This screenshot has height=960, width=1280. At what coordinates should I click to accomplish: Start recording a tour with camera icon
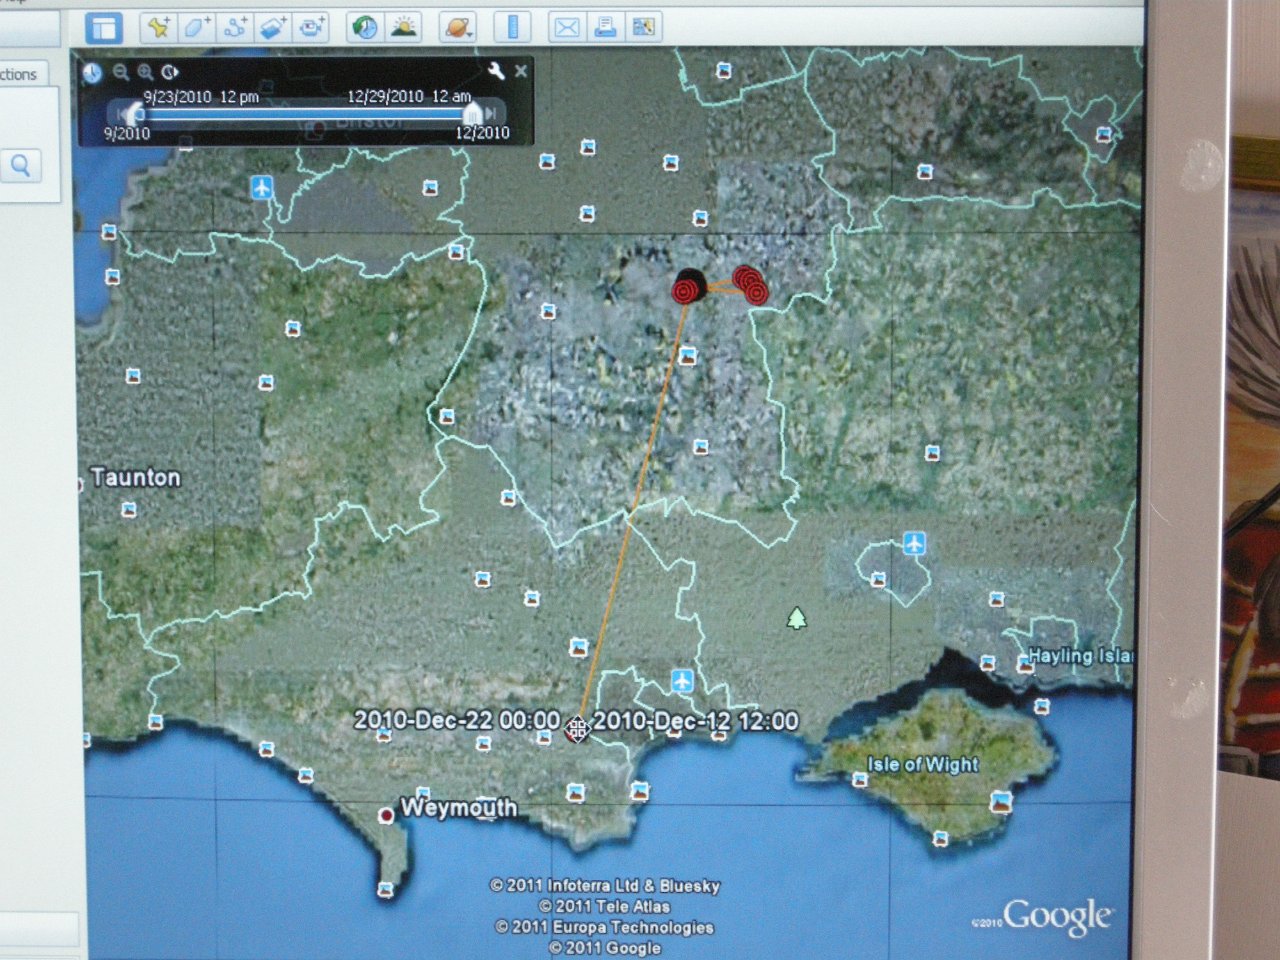312,28
